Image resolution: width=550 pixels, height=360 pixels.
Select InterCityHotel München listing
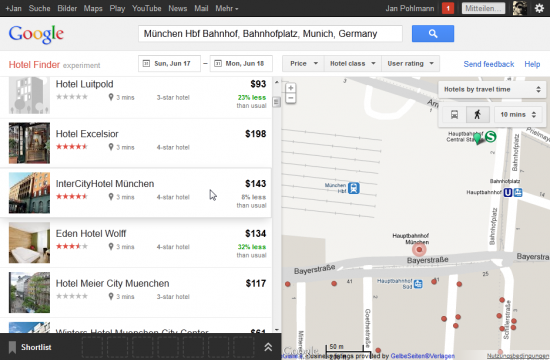point(136,193)
